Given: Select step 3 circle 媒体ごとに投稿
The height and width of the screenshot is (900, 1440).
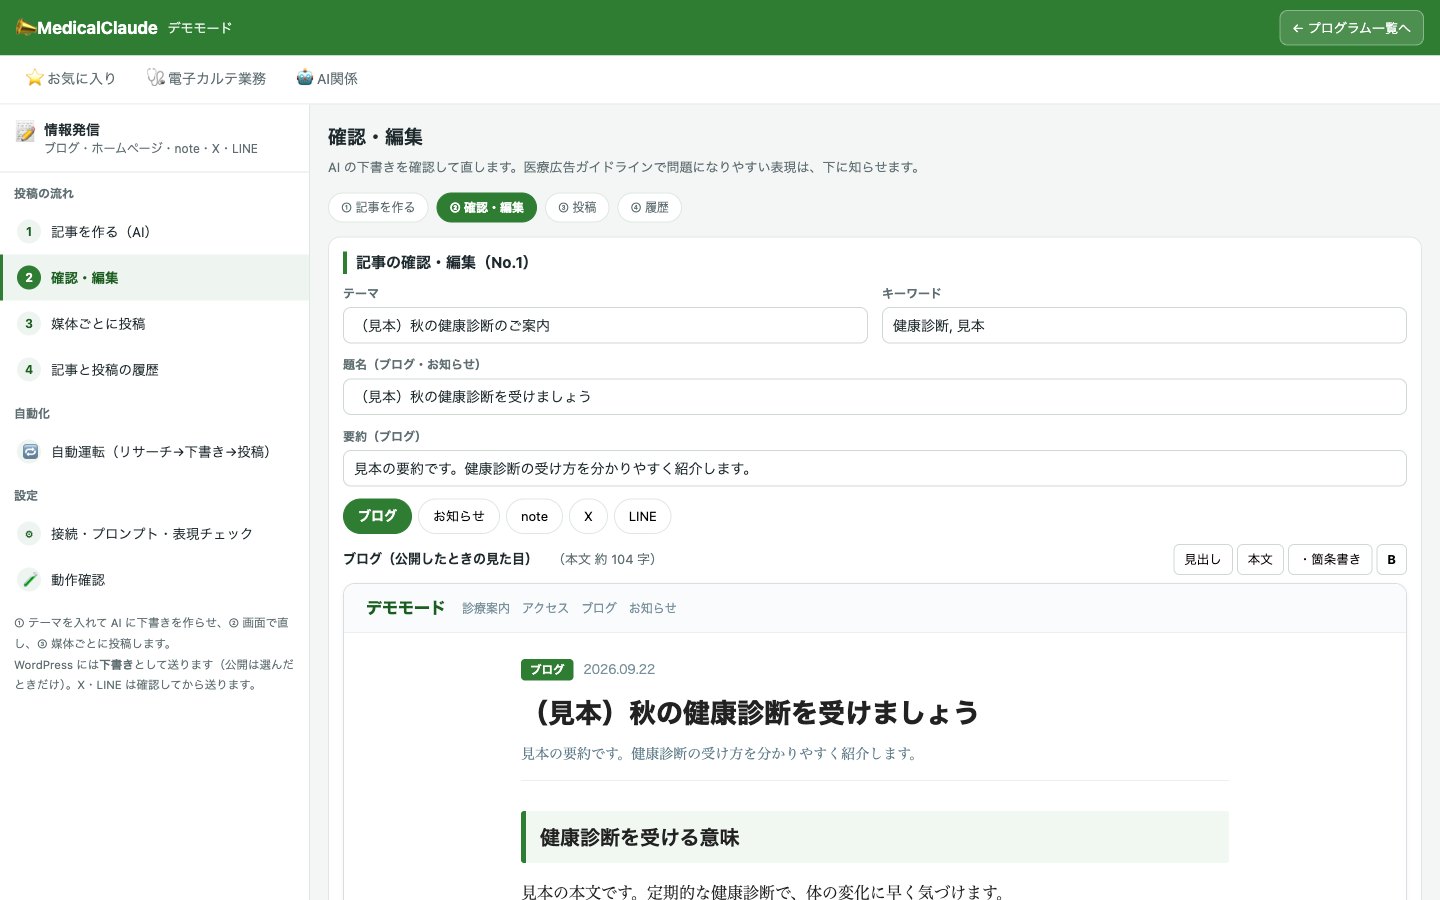Looking at the screenshot, I should click(x=29, y=324).
